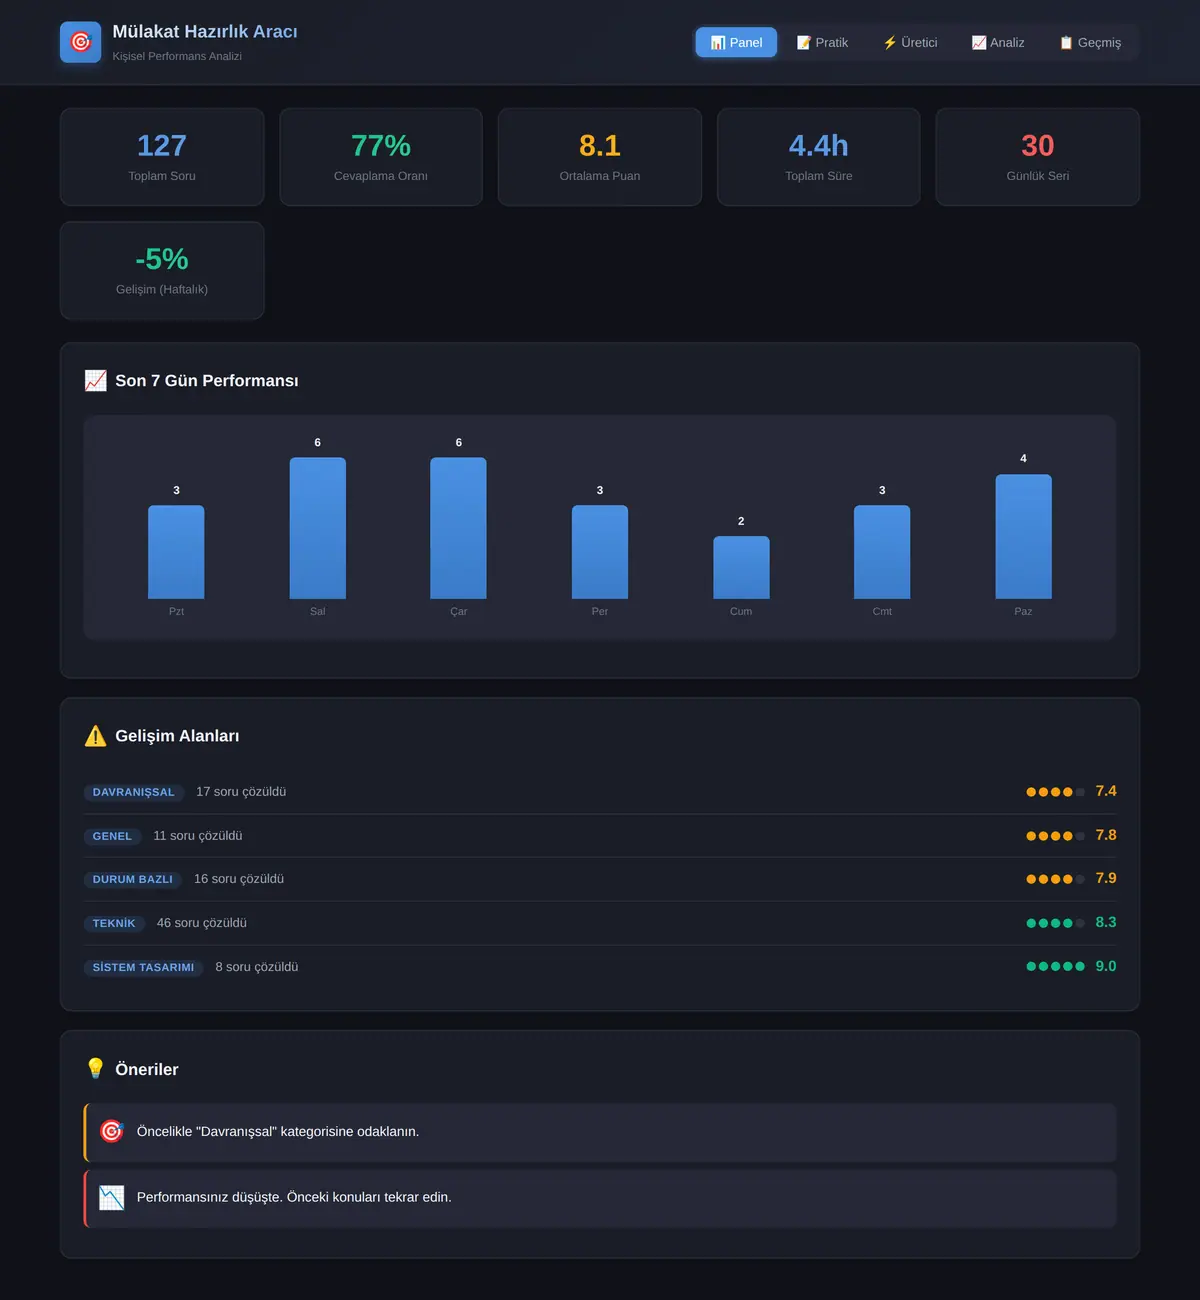This screenshot has width=1200, height=1300.
Task: Click the Davranışsal focus suggestion text
Action: [278, 1132]
